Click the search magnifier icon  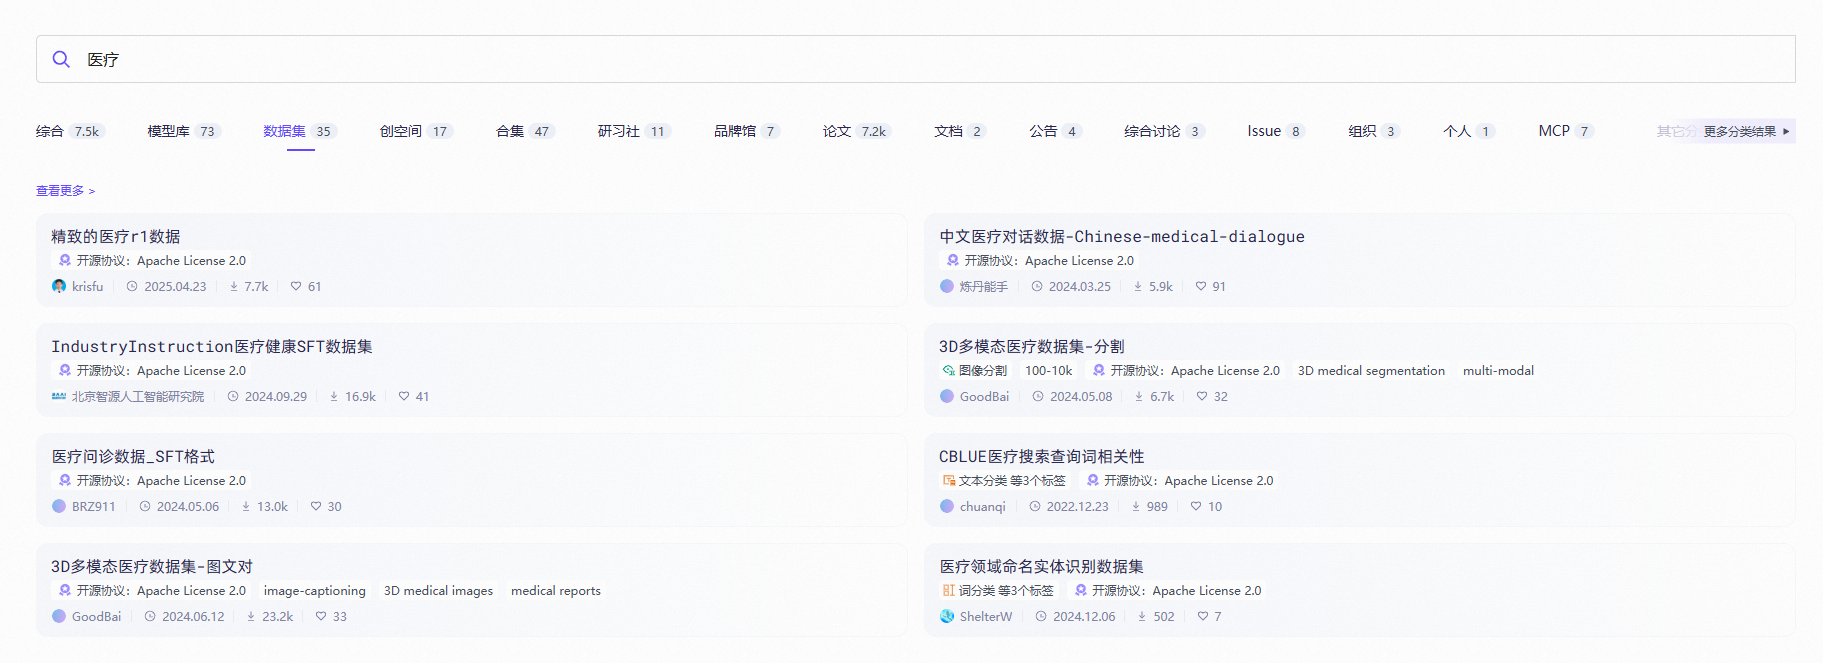point(61,59)
